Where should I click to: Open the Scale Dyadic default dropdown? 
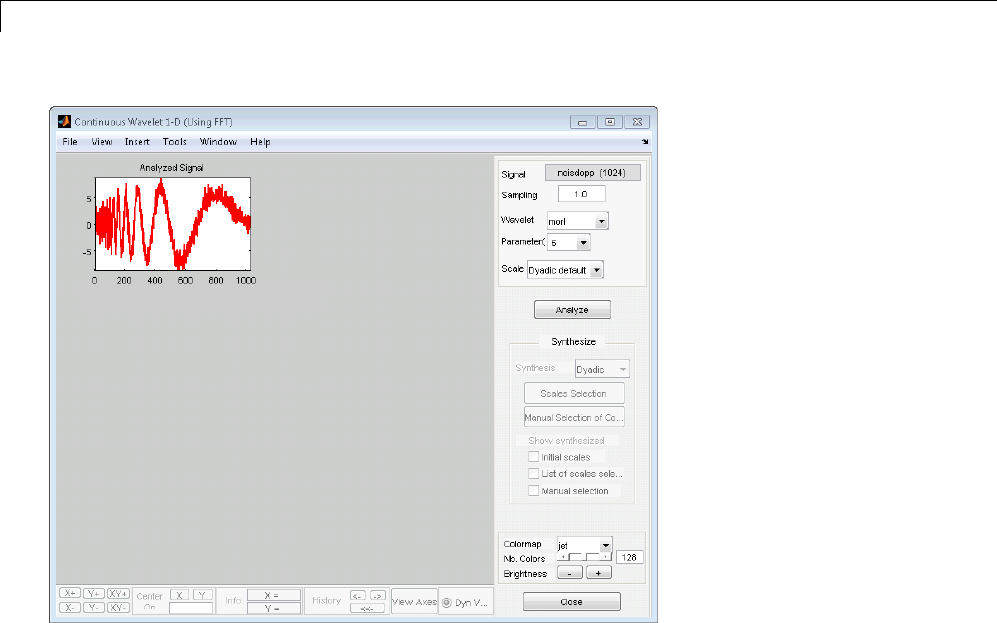[565, 270]
